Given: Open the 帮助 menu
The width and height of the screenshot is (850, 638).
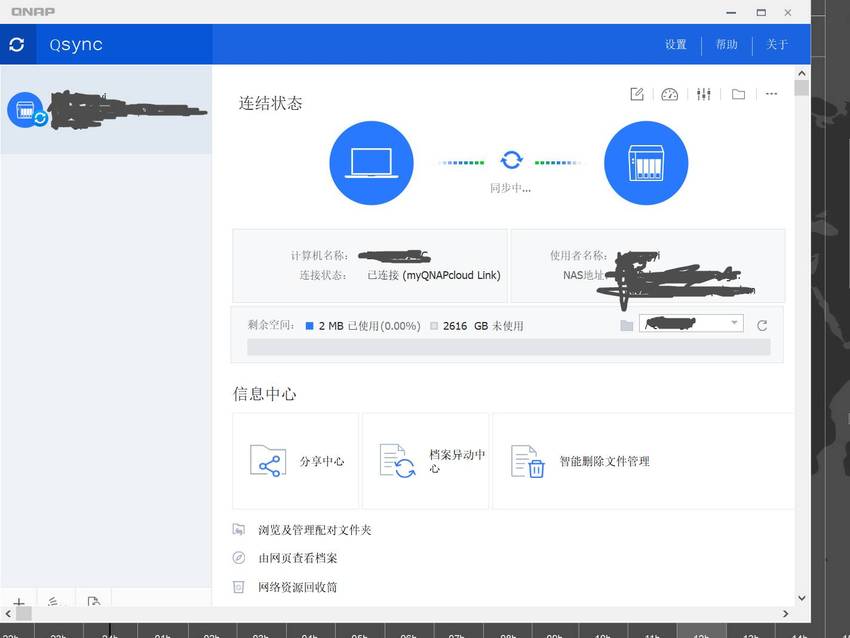Looking at the screenshot, I should (x=726, y=44).
